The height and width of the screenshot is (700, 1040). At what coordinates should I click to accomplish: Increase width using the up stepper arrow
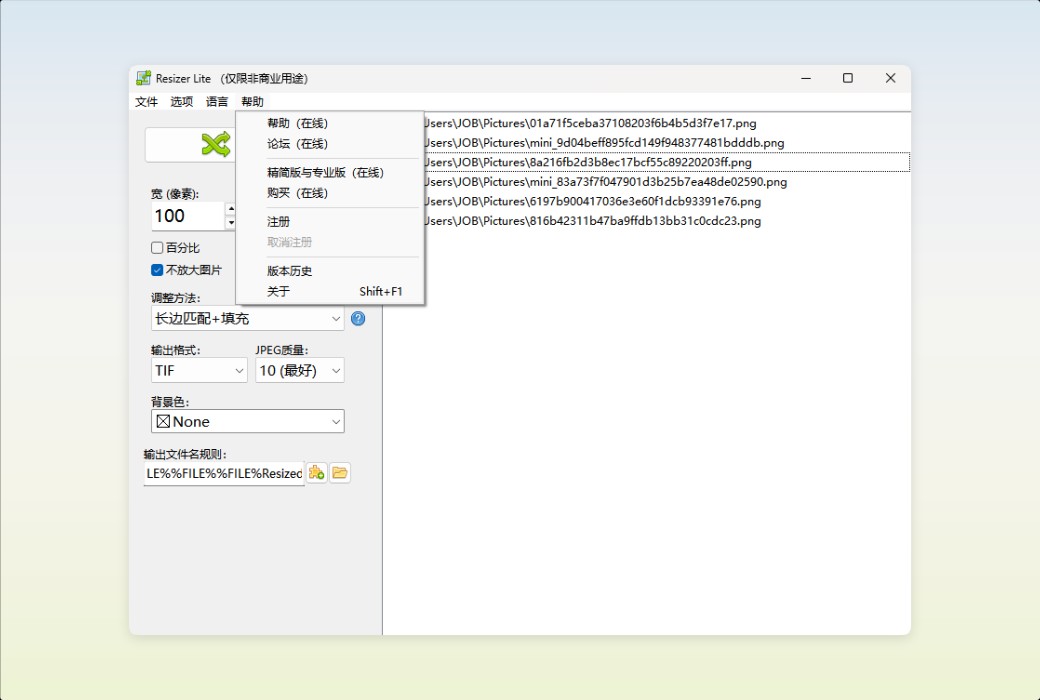(230, 210)
